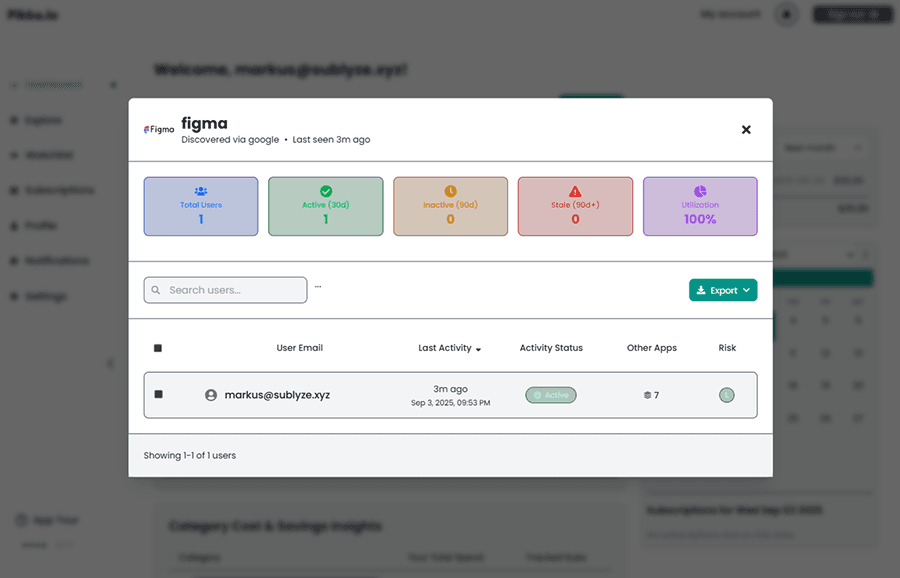Click the magnifier icon in the search field
Viewport: 900px width, 578px height.
tap(156, 290)
